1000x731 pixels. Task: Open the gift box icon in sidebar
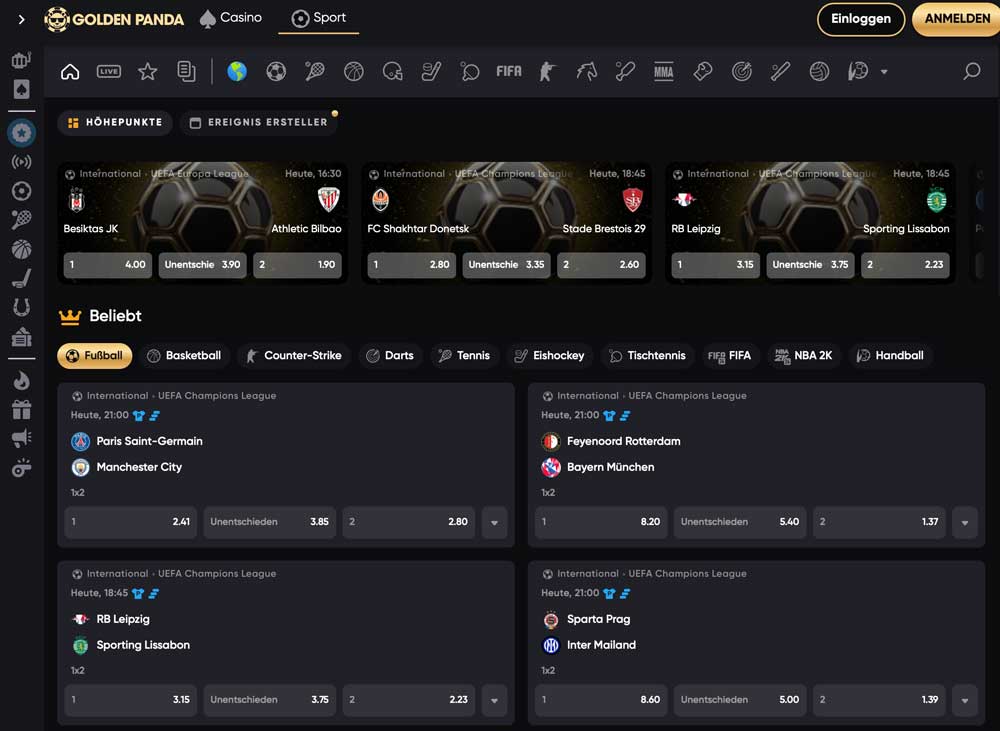(21, 410)
